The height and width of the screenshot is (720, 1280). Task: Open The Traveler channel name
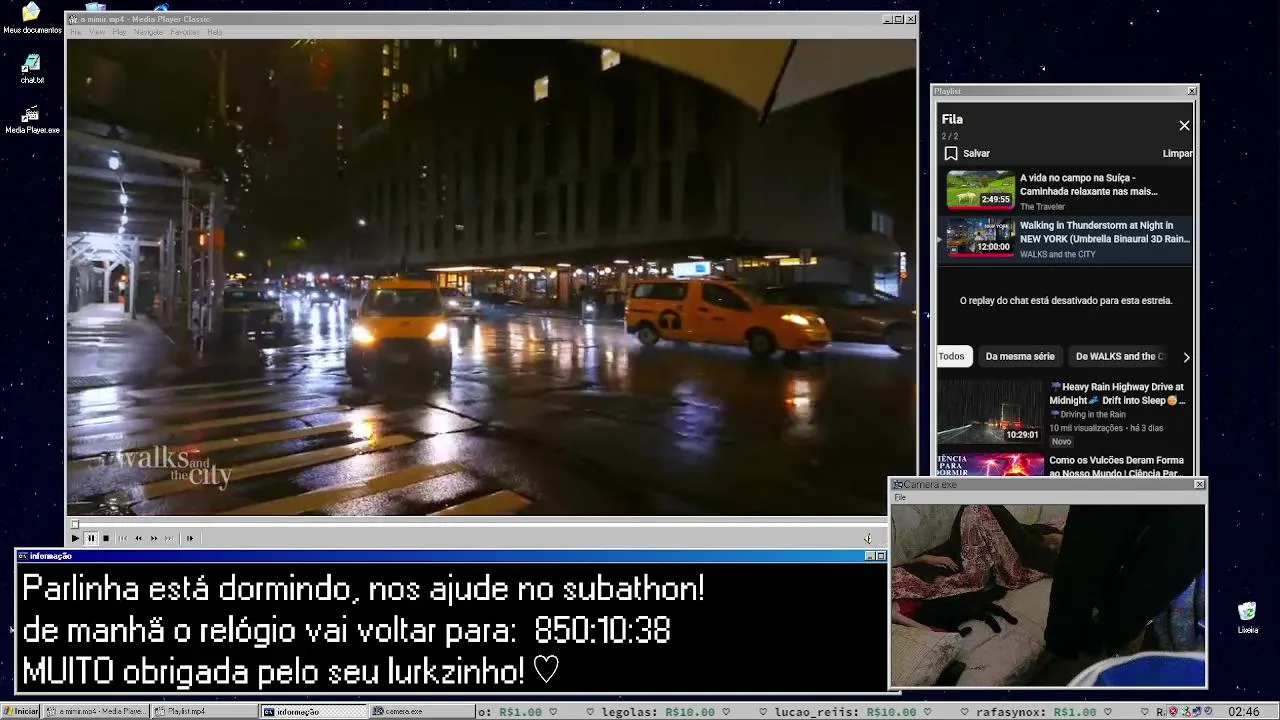click(x=1042, y=206)
